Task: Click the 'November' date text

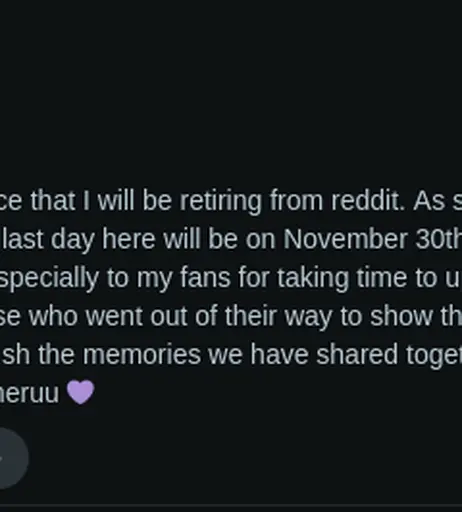Action: [346, 239]
